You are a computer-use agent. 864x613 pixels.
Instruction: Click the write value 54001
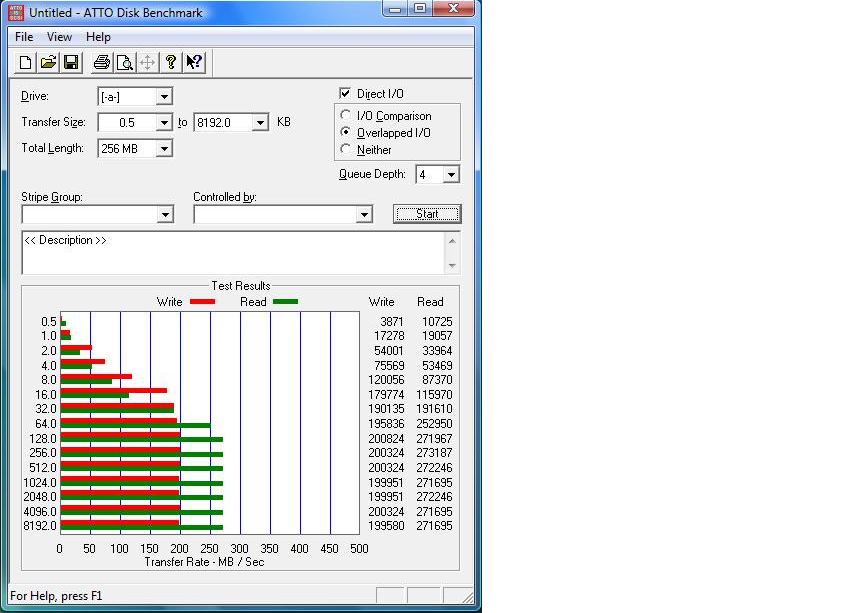pyautogui.click(x=388, y=351)
